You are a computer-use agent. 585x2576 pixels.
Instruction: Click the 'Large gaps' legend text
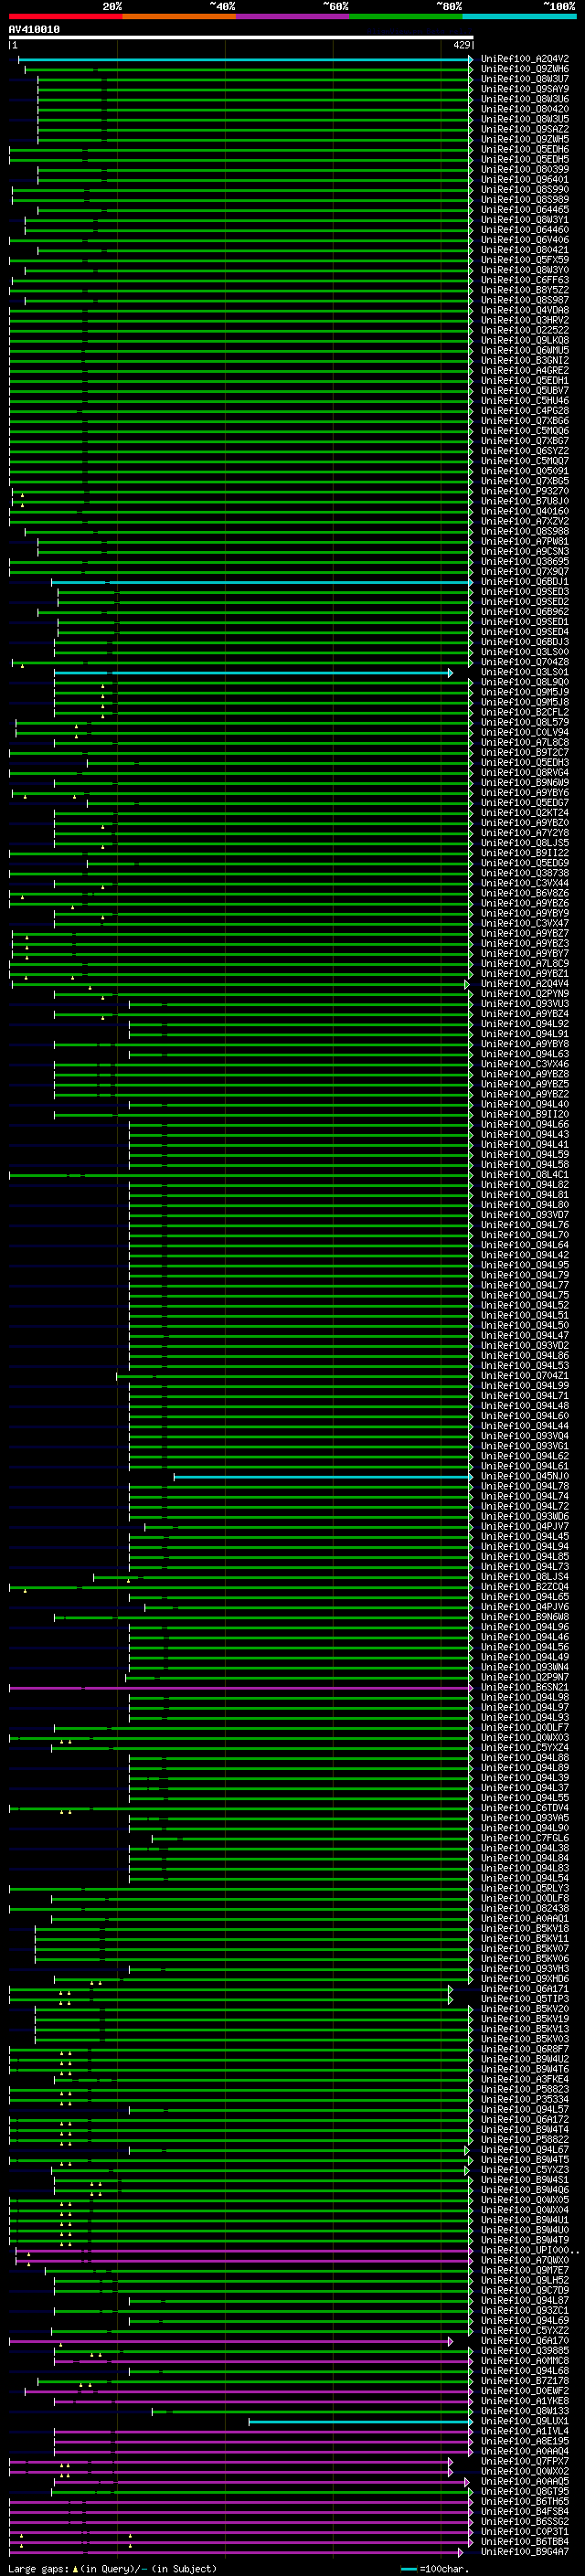(x=38, y=2569)
